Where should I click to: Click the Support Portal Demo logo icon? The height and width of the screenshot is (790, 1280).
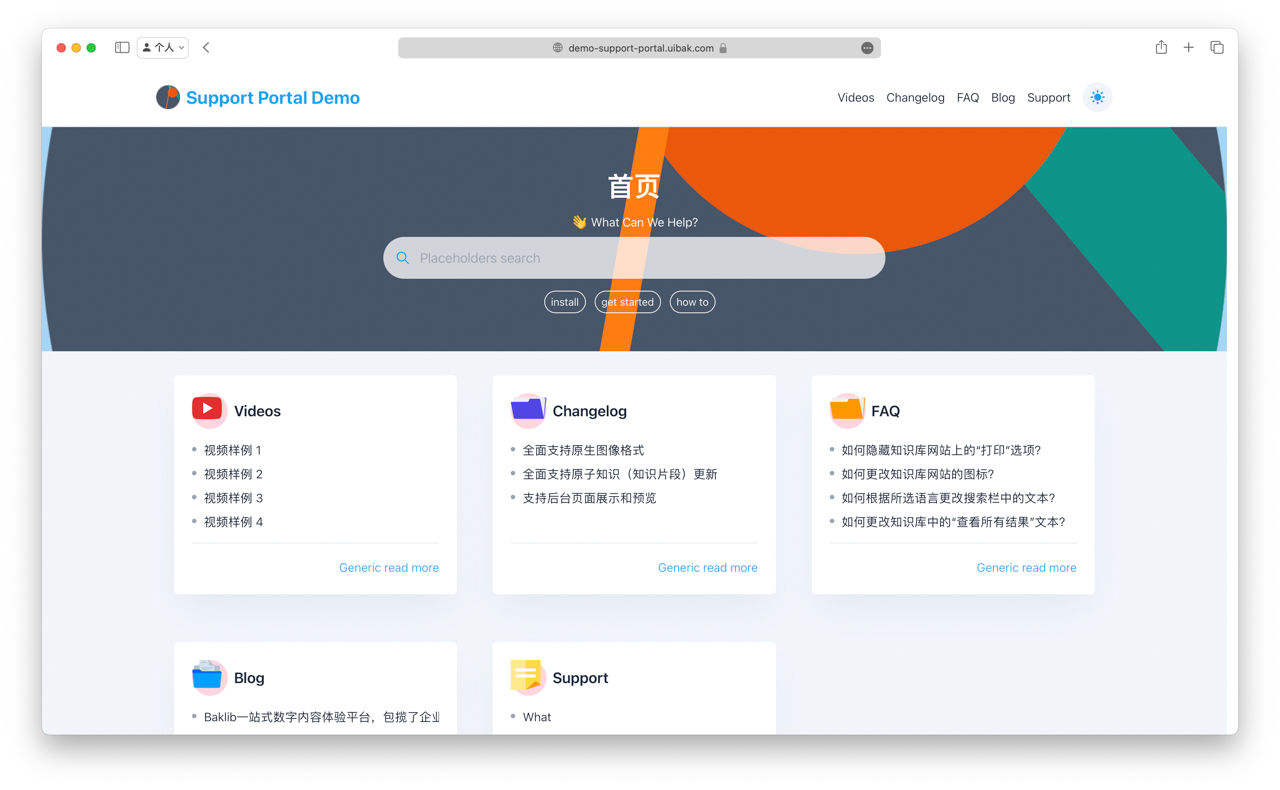click(167, 97)
